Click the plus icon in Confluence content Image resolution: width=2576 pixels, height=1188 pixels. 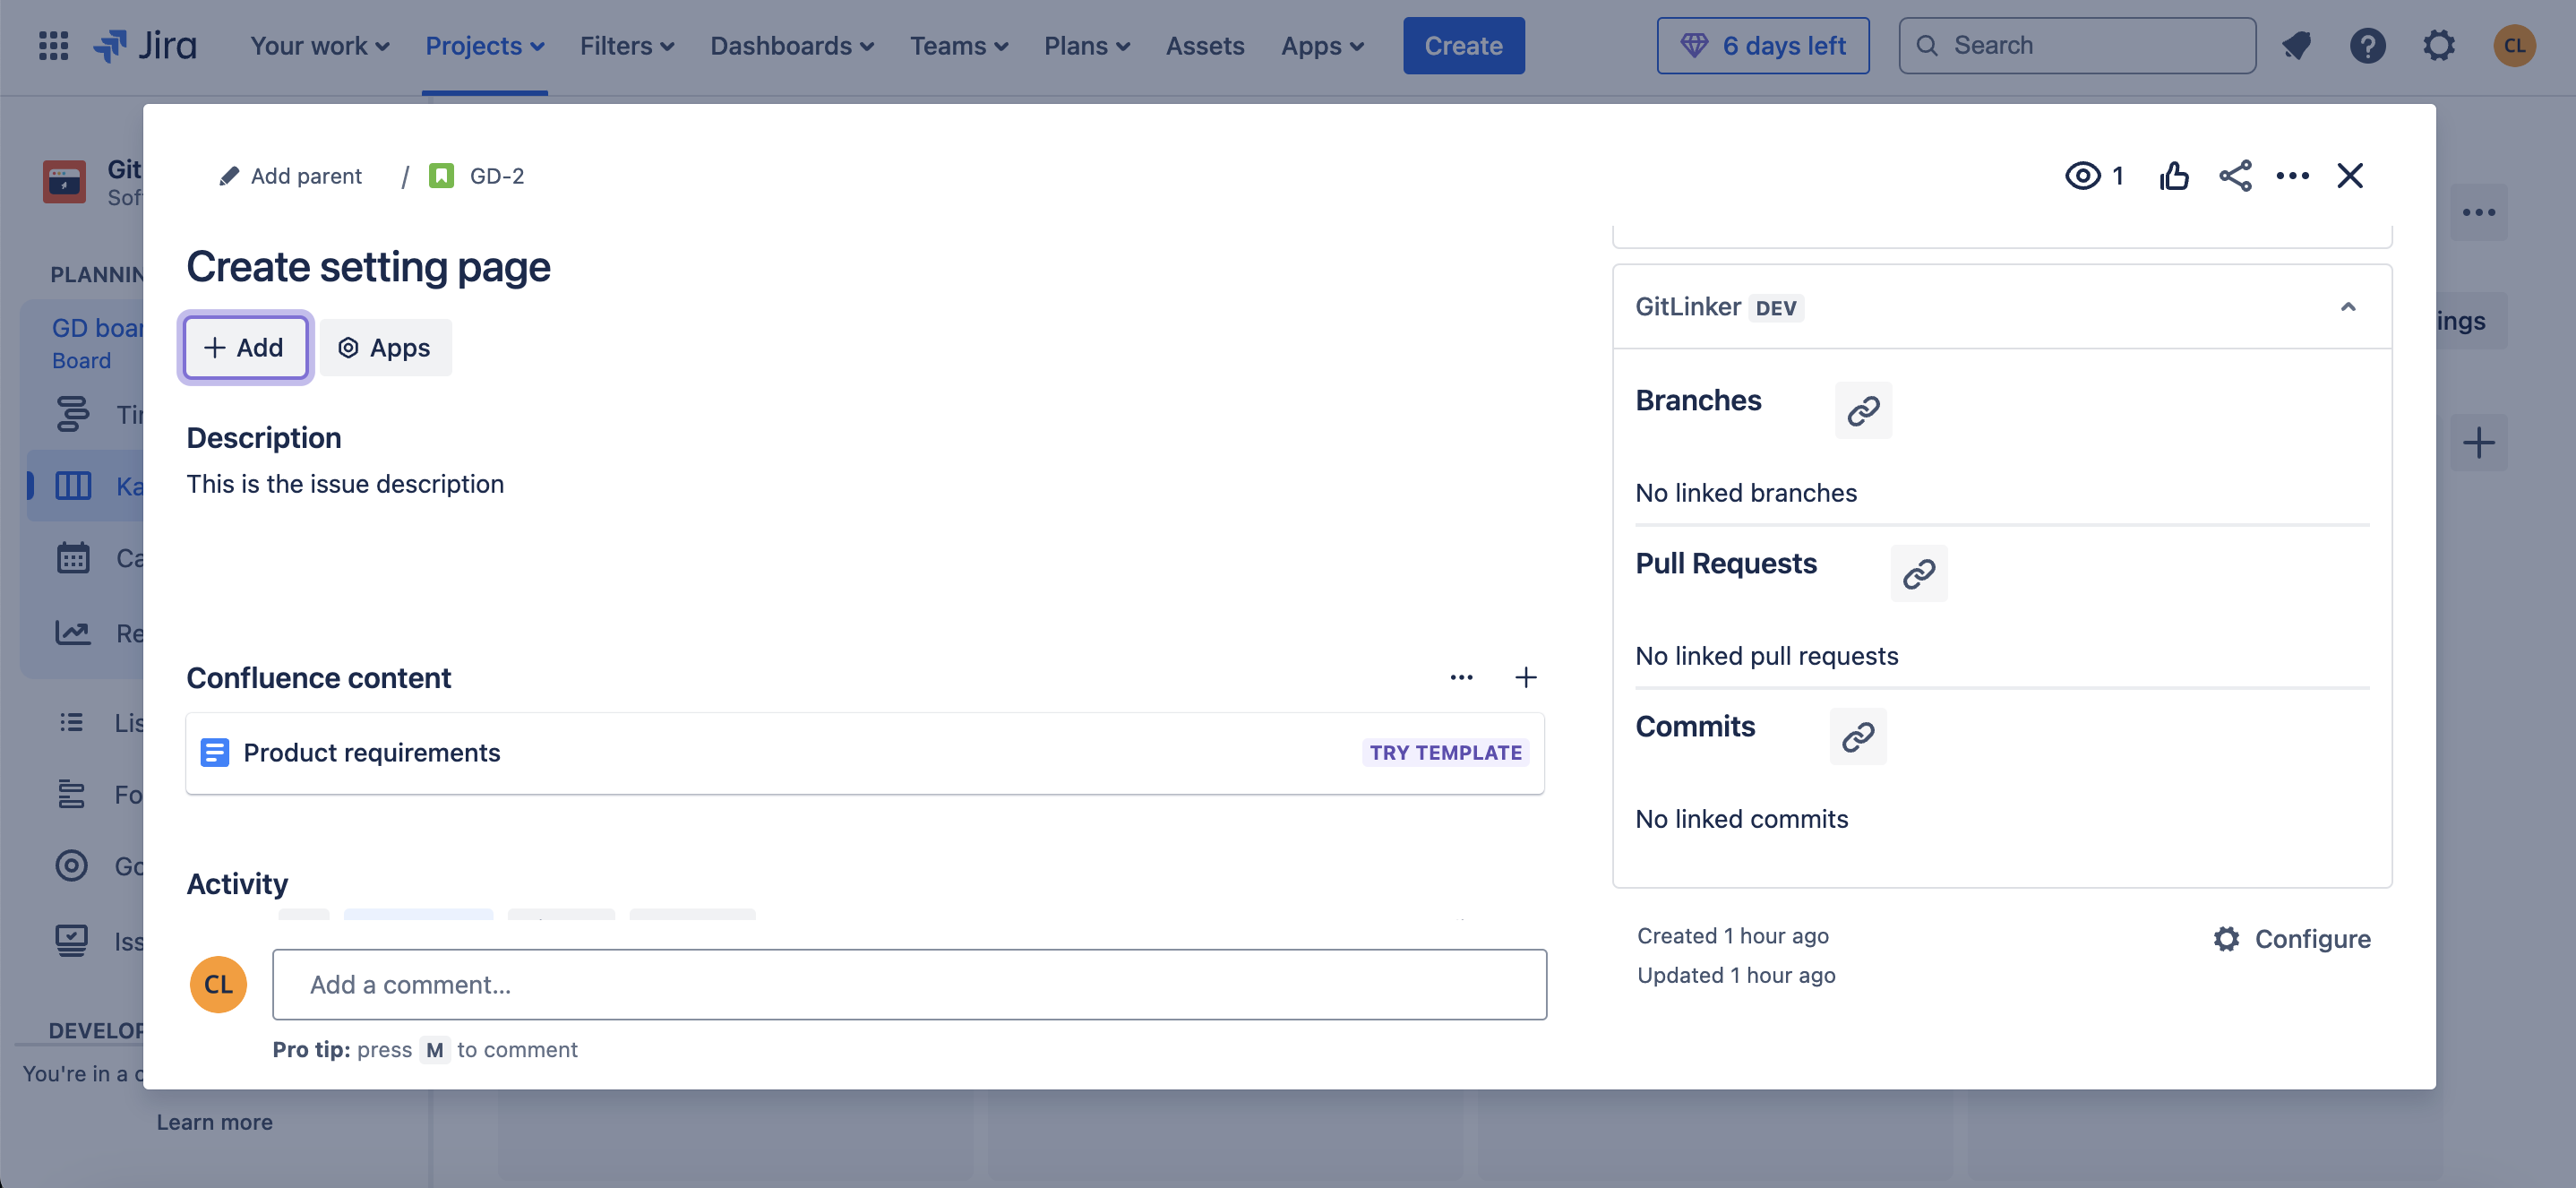tap(1525, 678)
